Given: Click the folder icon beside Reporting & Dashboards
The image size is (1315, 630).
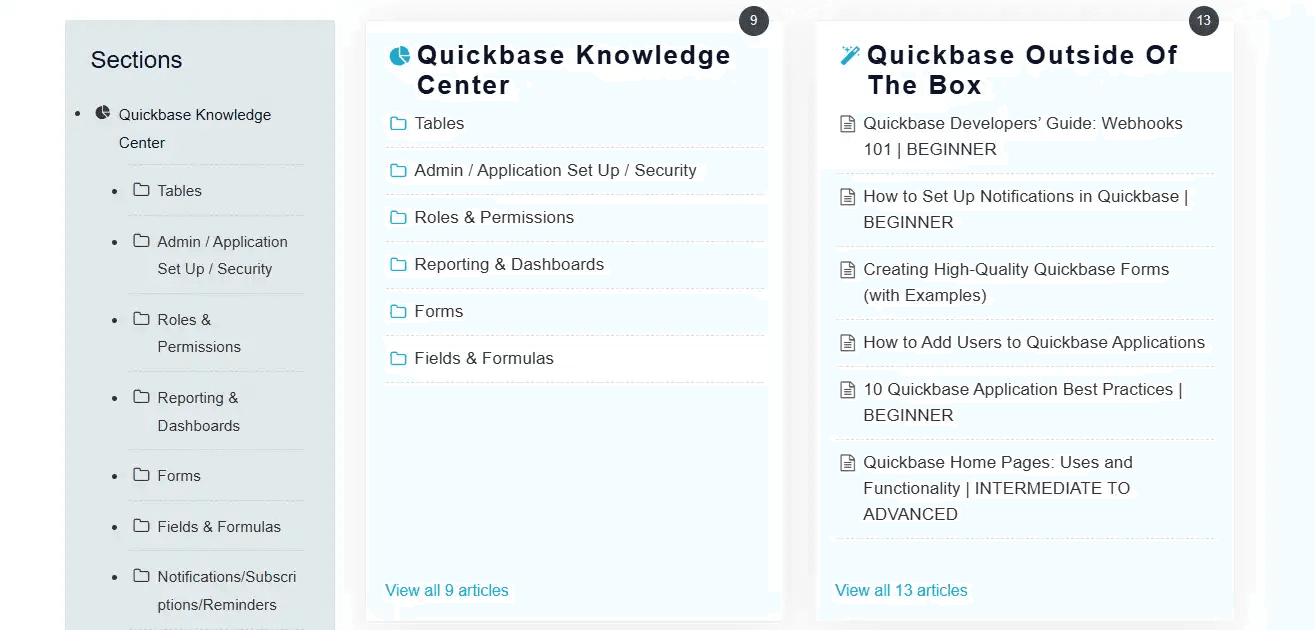Looking at the screenshot, I should (x=395, y=264).
